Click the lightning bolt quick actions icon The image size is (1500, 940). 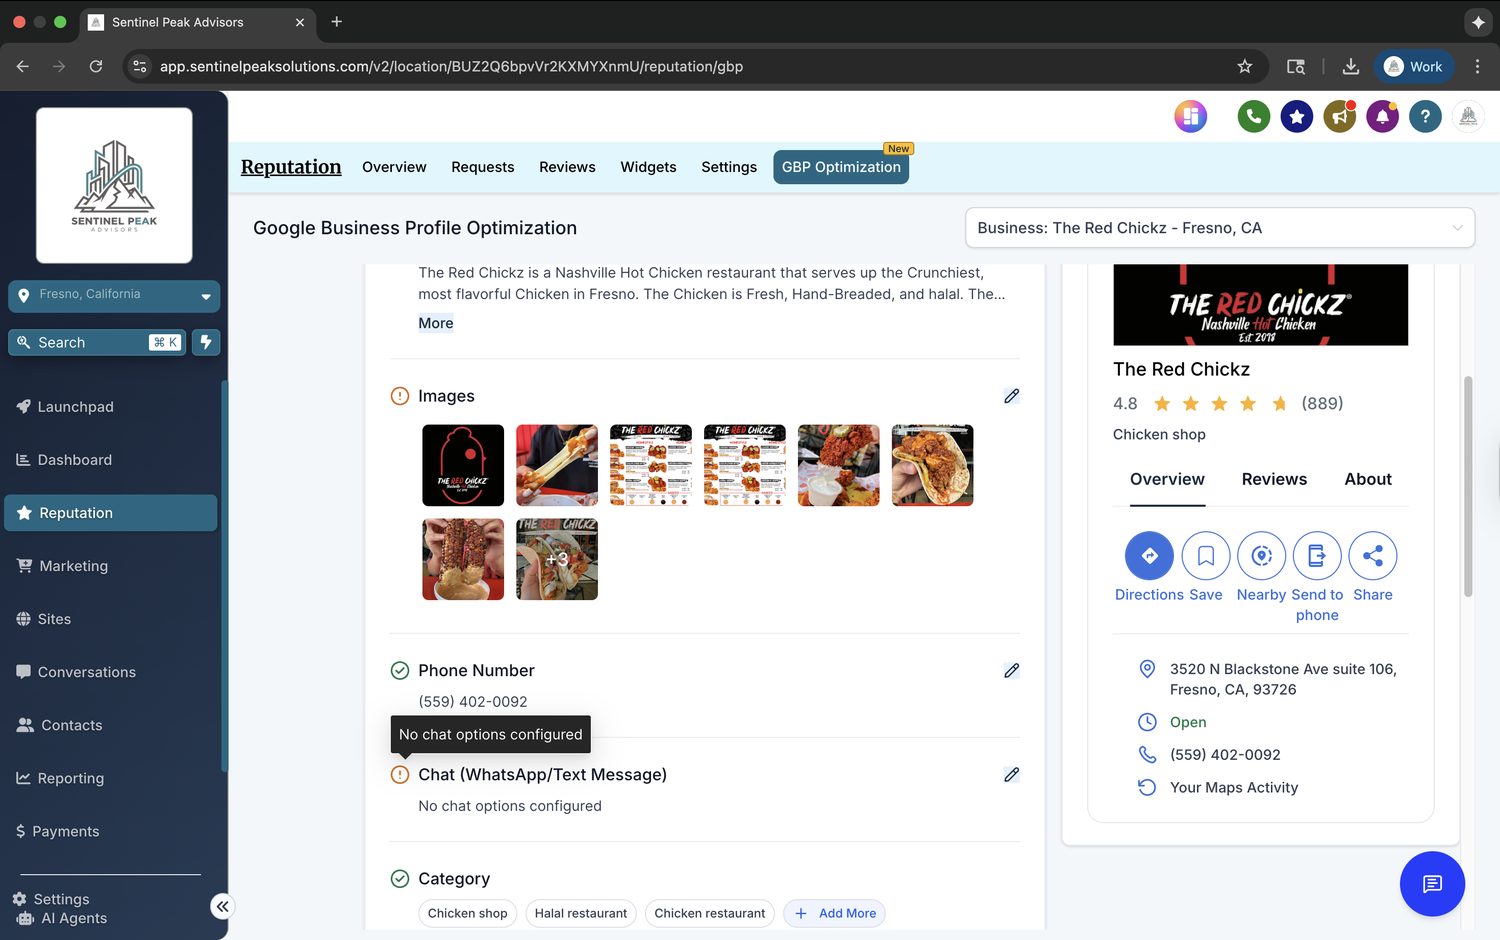coord(206,342)
